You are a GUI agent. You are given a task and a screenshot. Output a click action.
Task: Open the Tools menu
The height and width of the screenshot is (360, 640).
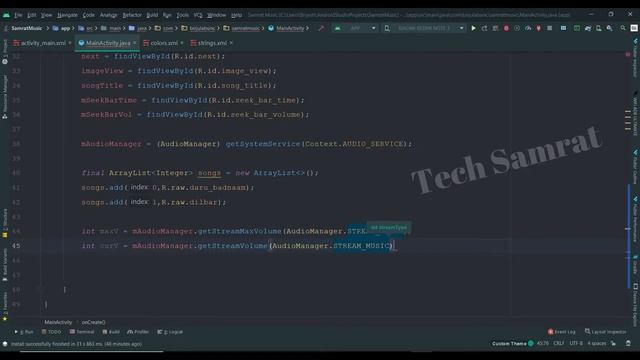pos(182,15)
